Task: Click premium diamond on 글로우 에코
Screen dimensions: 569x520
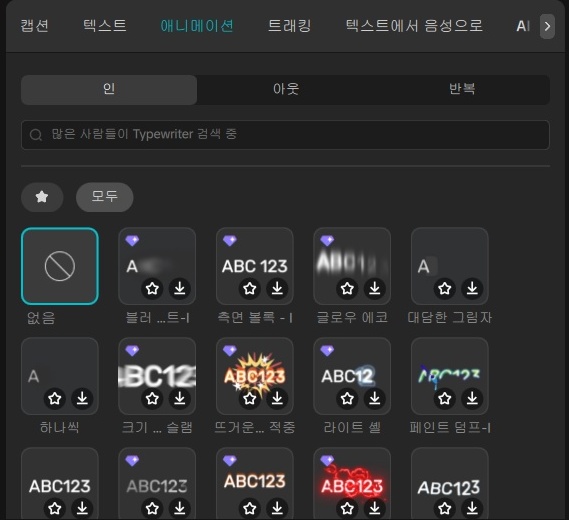Action: click(327, 240)
